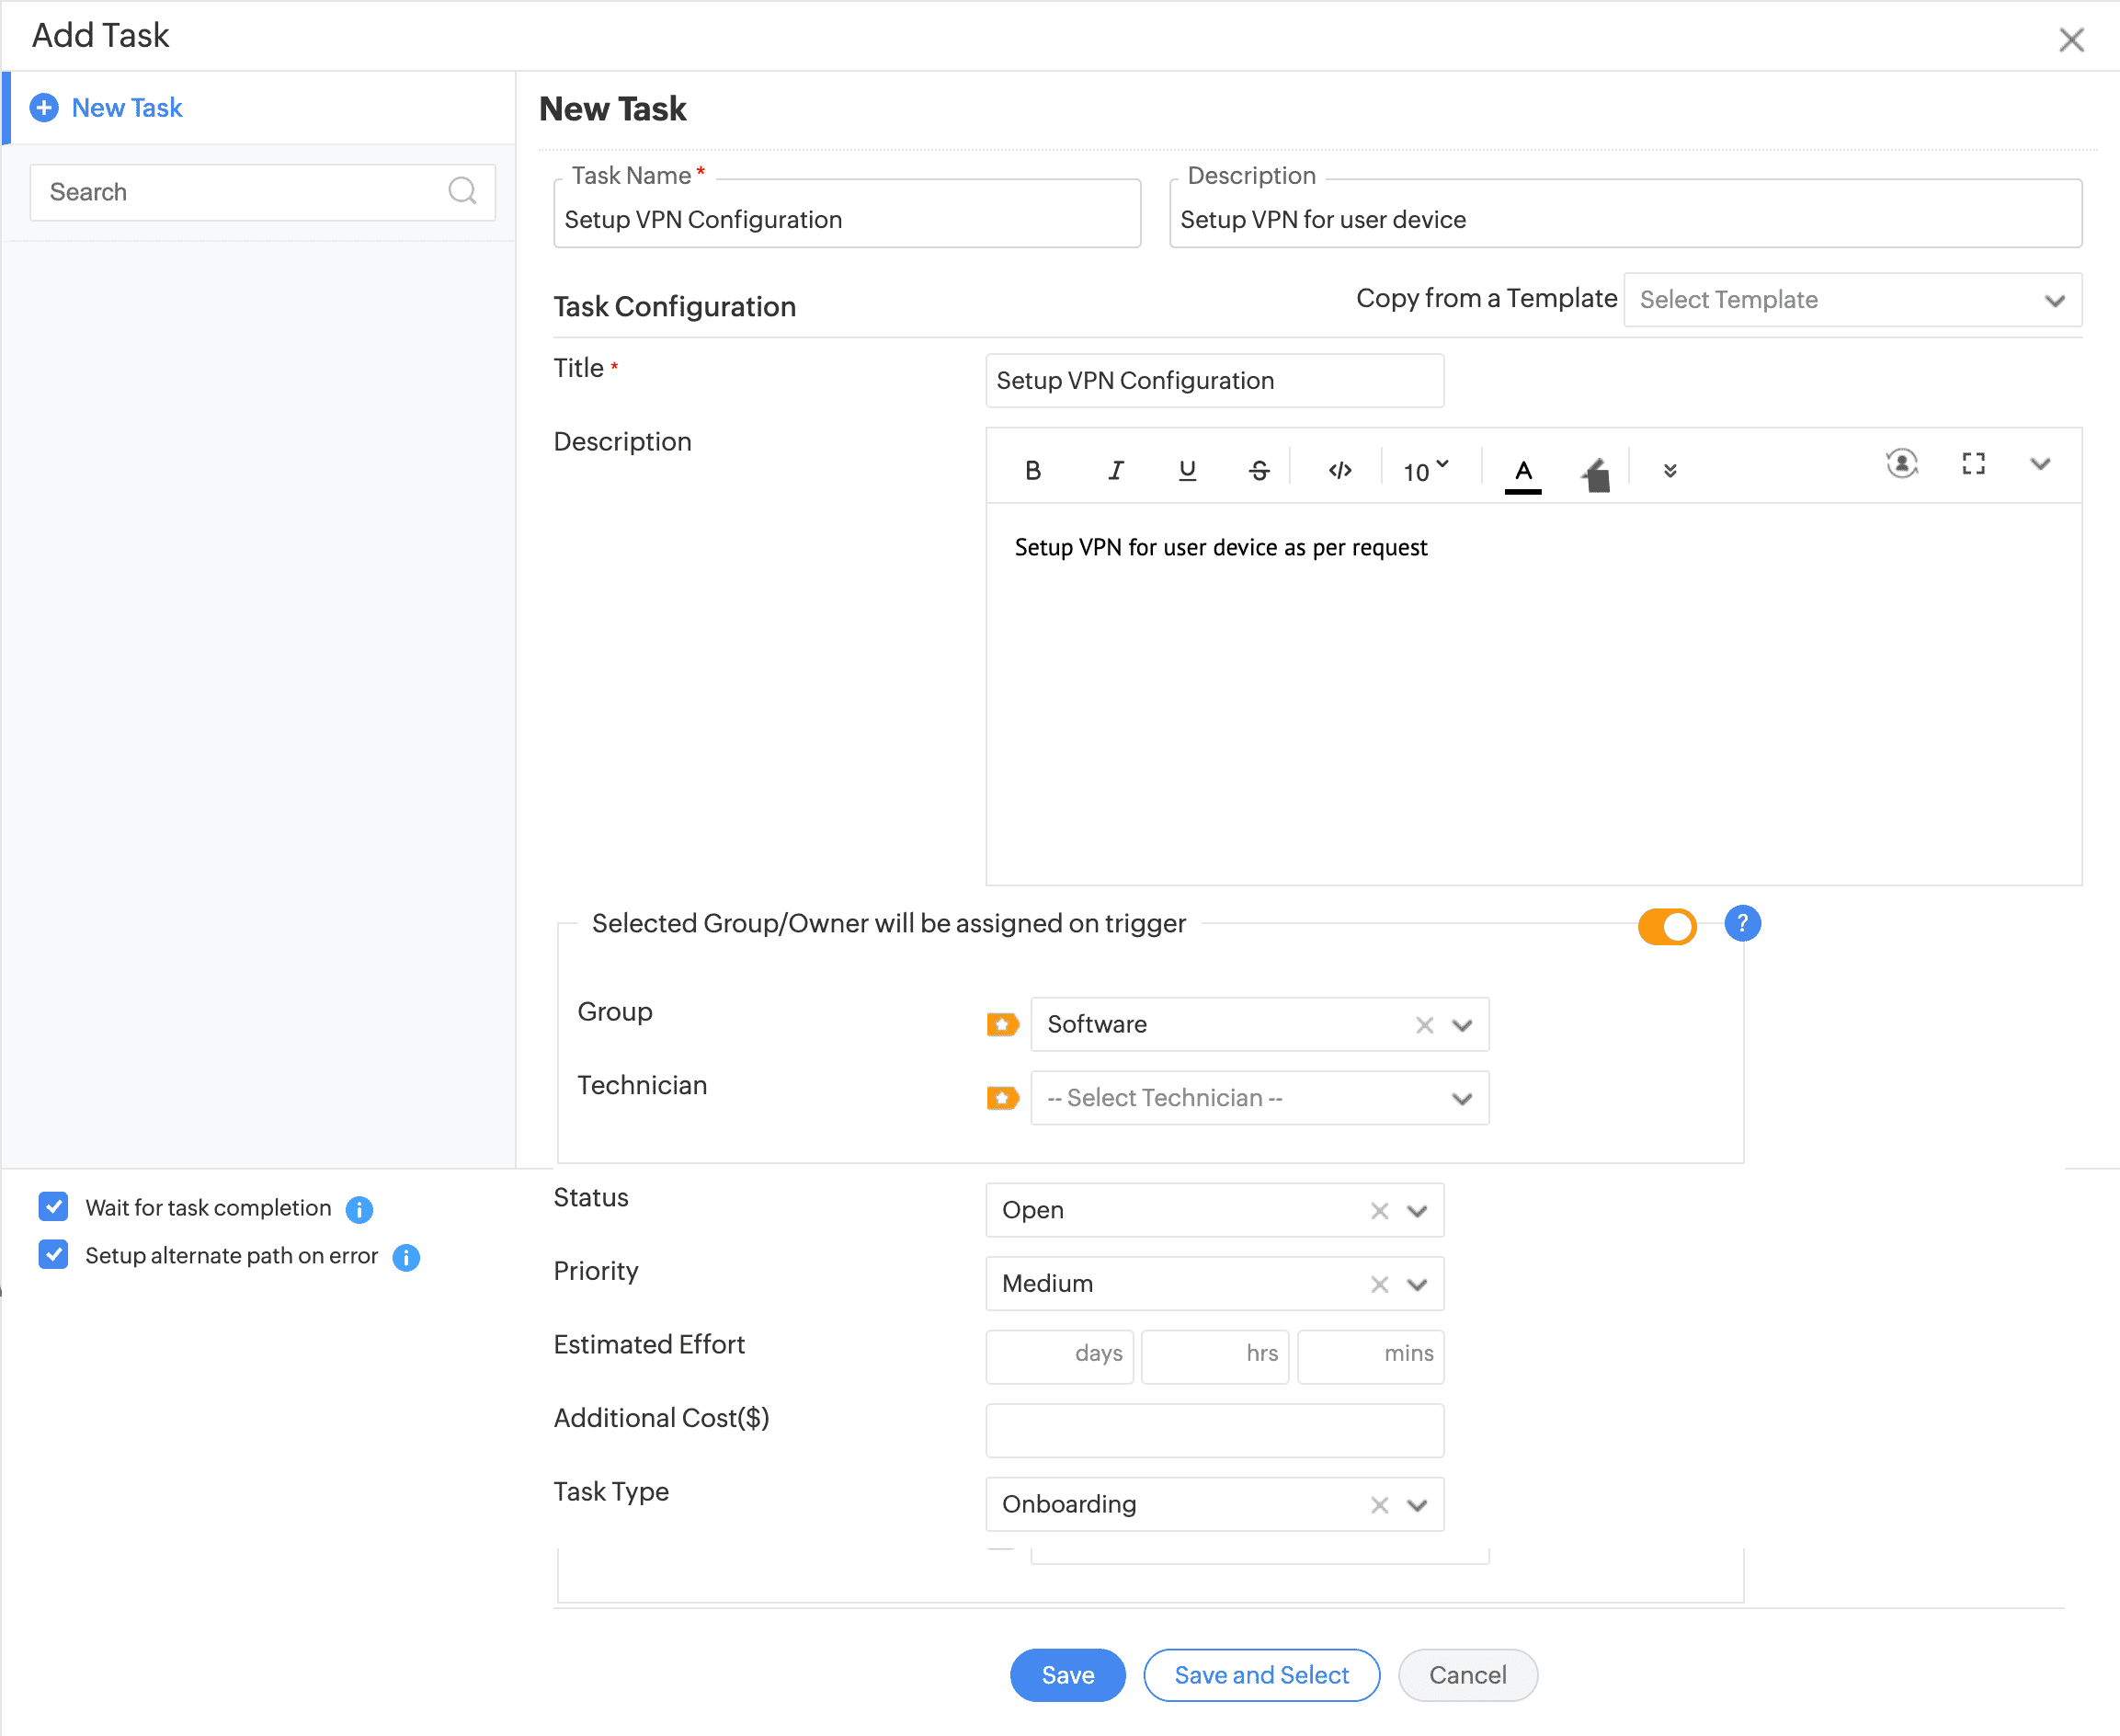
Task: Expand more toolbar options double chevron
Action: (x=1669, y=471)
